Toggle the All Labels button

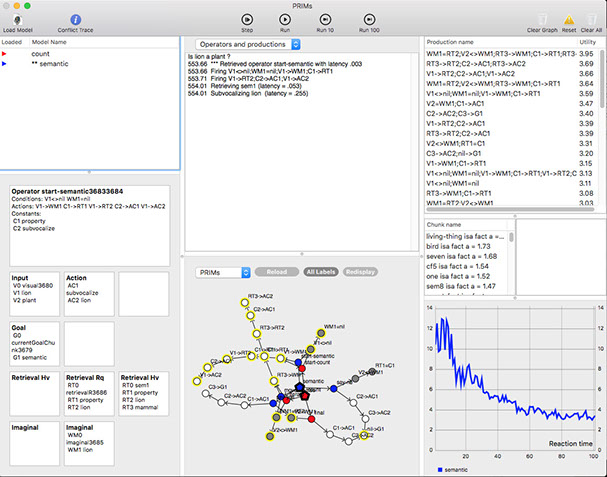(x=321, y=272)
